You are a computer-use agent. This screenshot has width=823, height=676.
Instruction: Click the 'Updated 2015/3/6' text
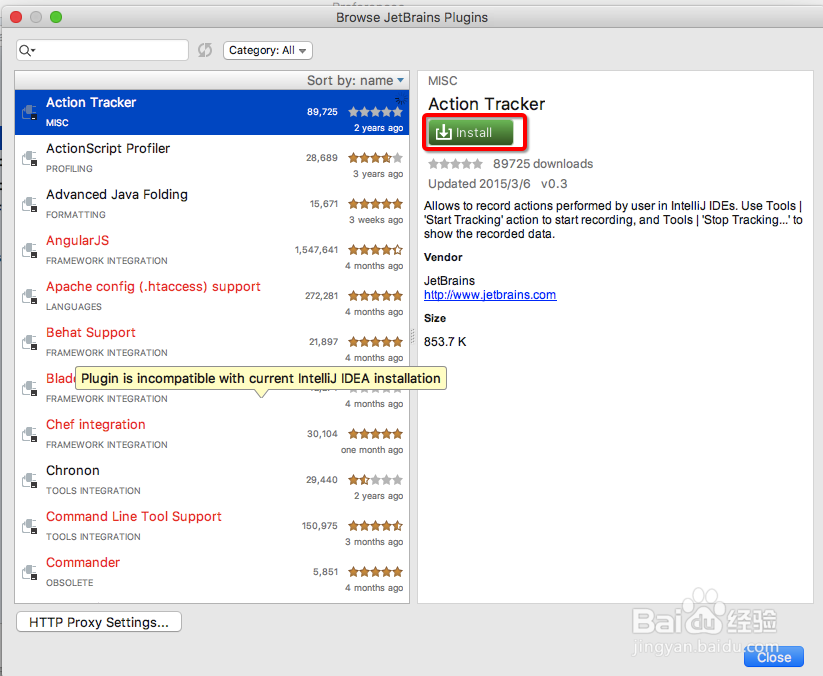pyautogui.click(x=479, y=184)
